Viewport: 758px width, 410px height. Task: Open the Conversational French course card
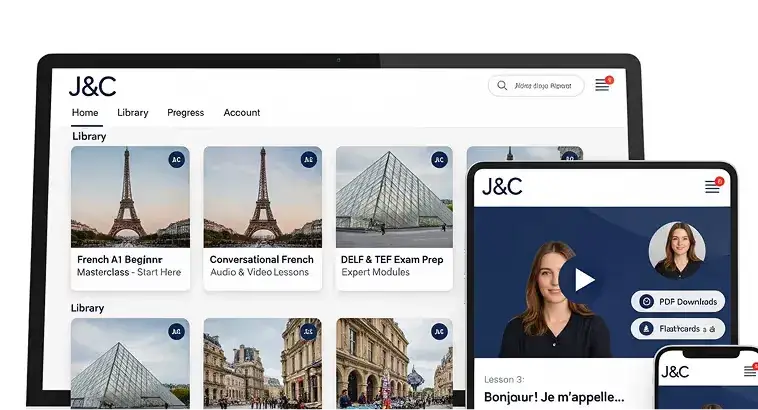pos(262,219)
